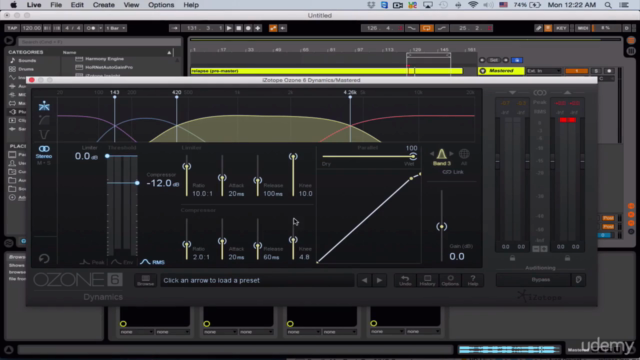The width and height of the screenshot is (640, 360).
Task: Open the History panel in Ozone
Action: [427, 280]
